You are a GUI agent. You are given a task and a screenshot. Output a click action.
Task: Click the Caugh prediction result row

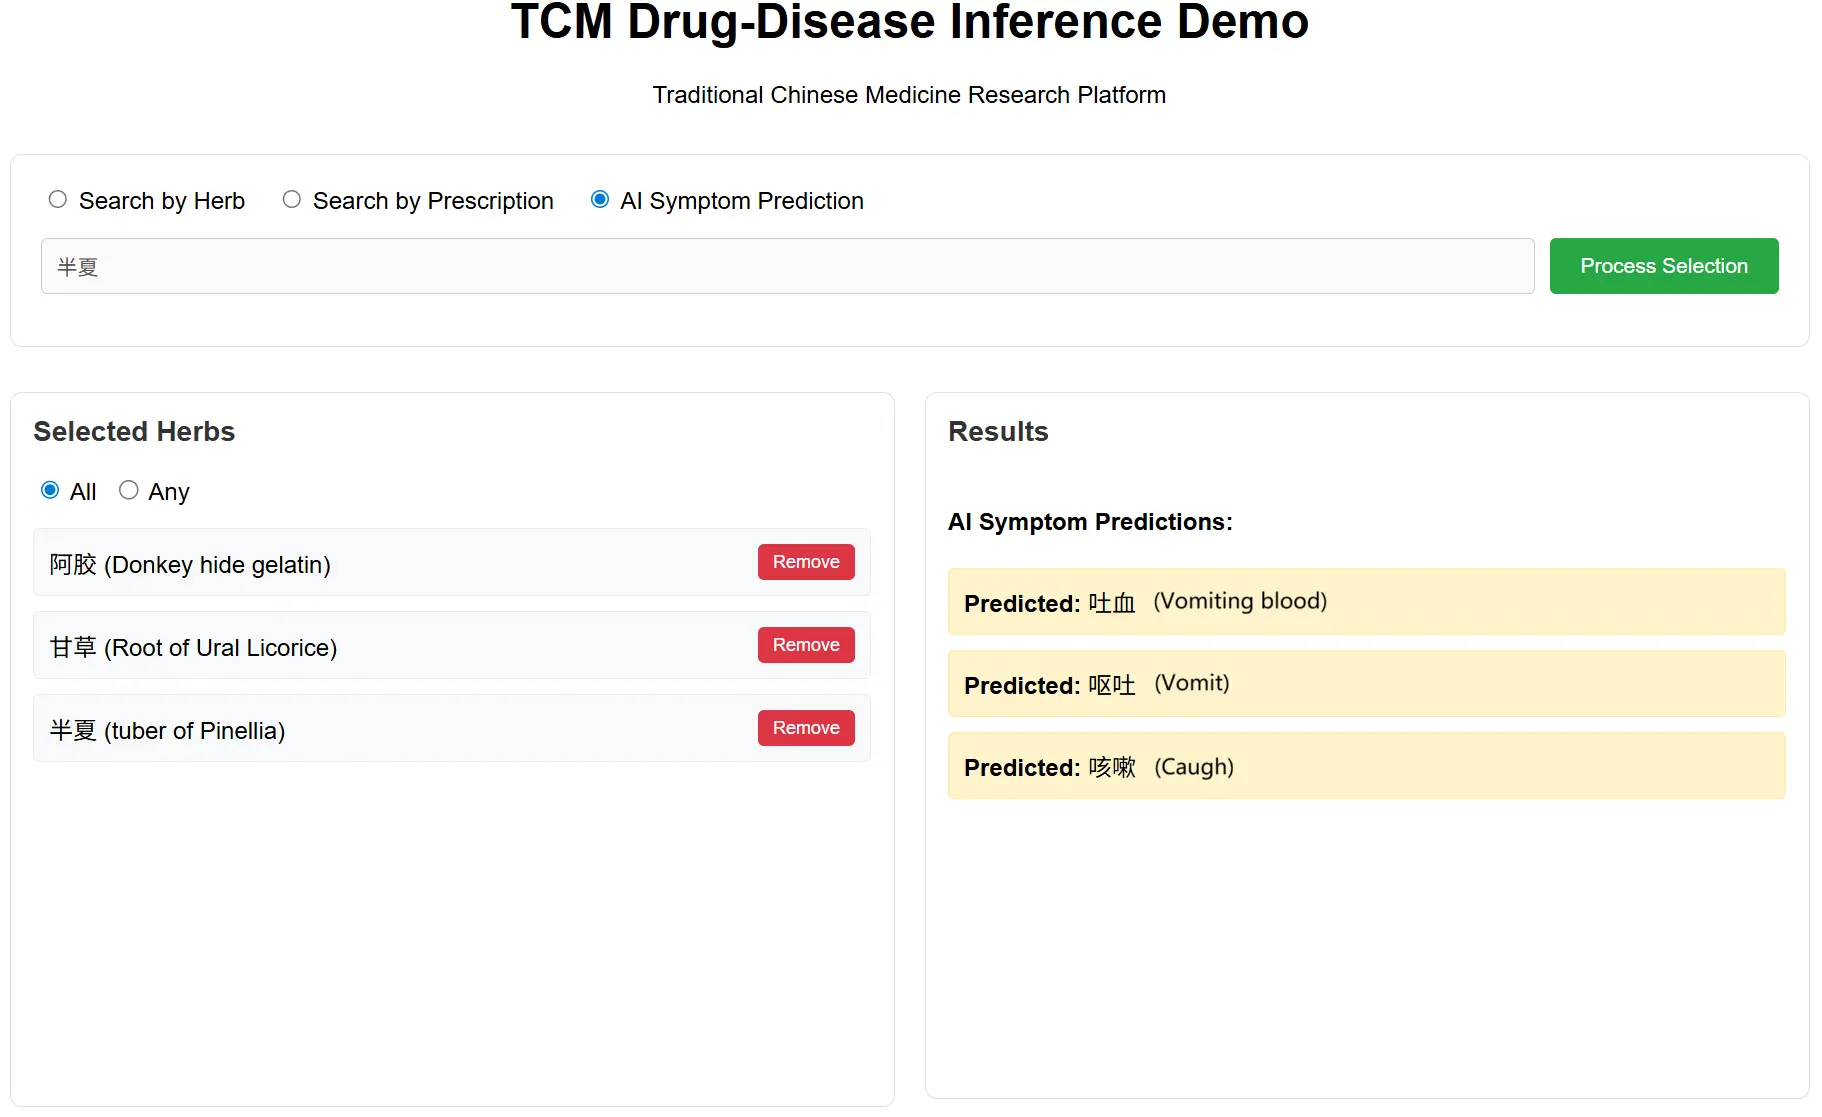point(1365,766)
